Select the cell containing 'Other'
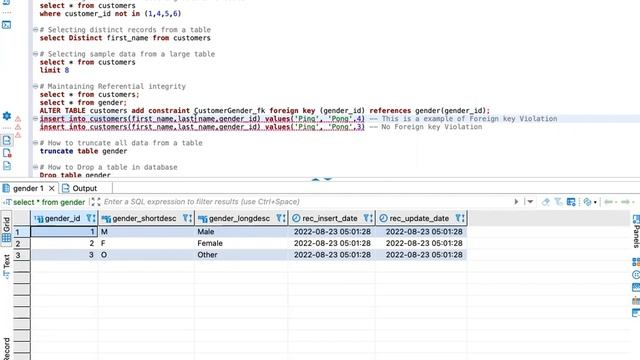 point(241,255)
